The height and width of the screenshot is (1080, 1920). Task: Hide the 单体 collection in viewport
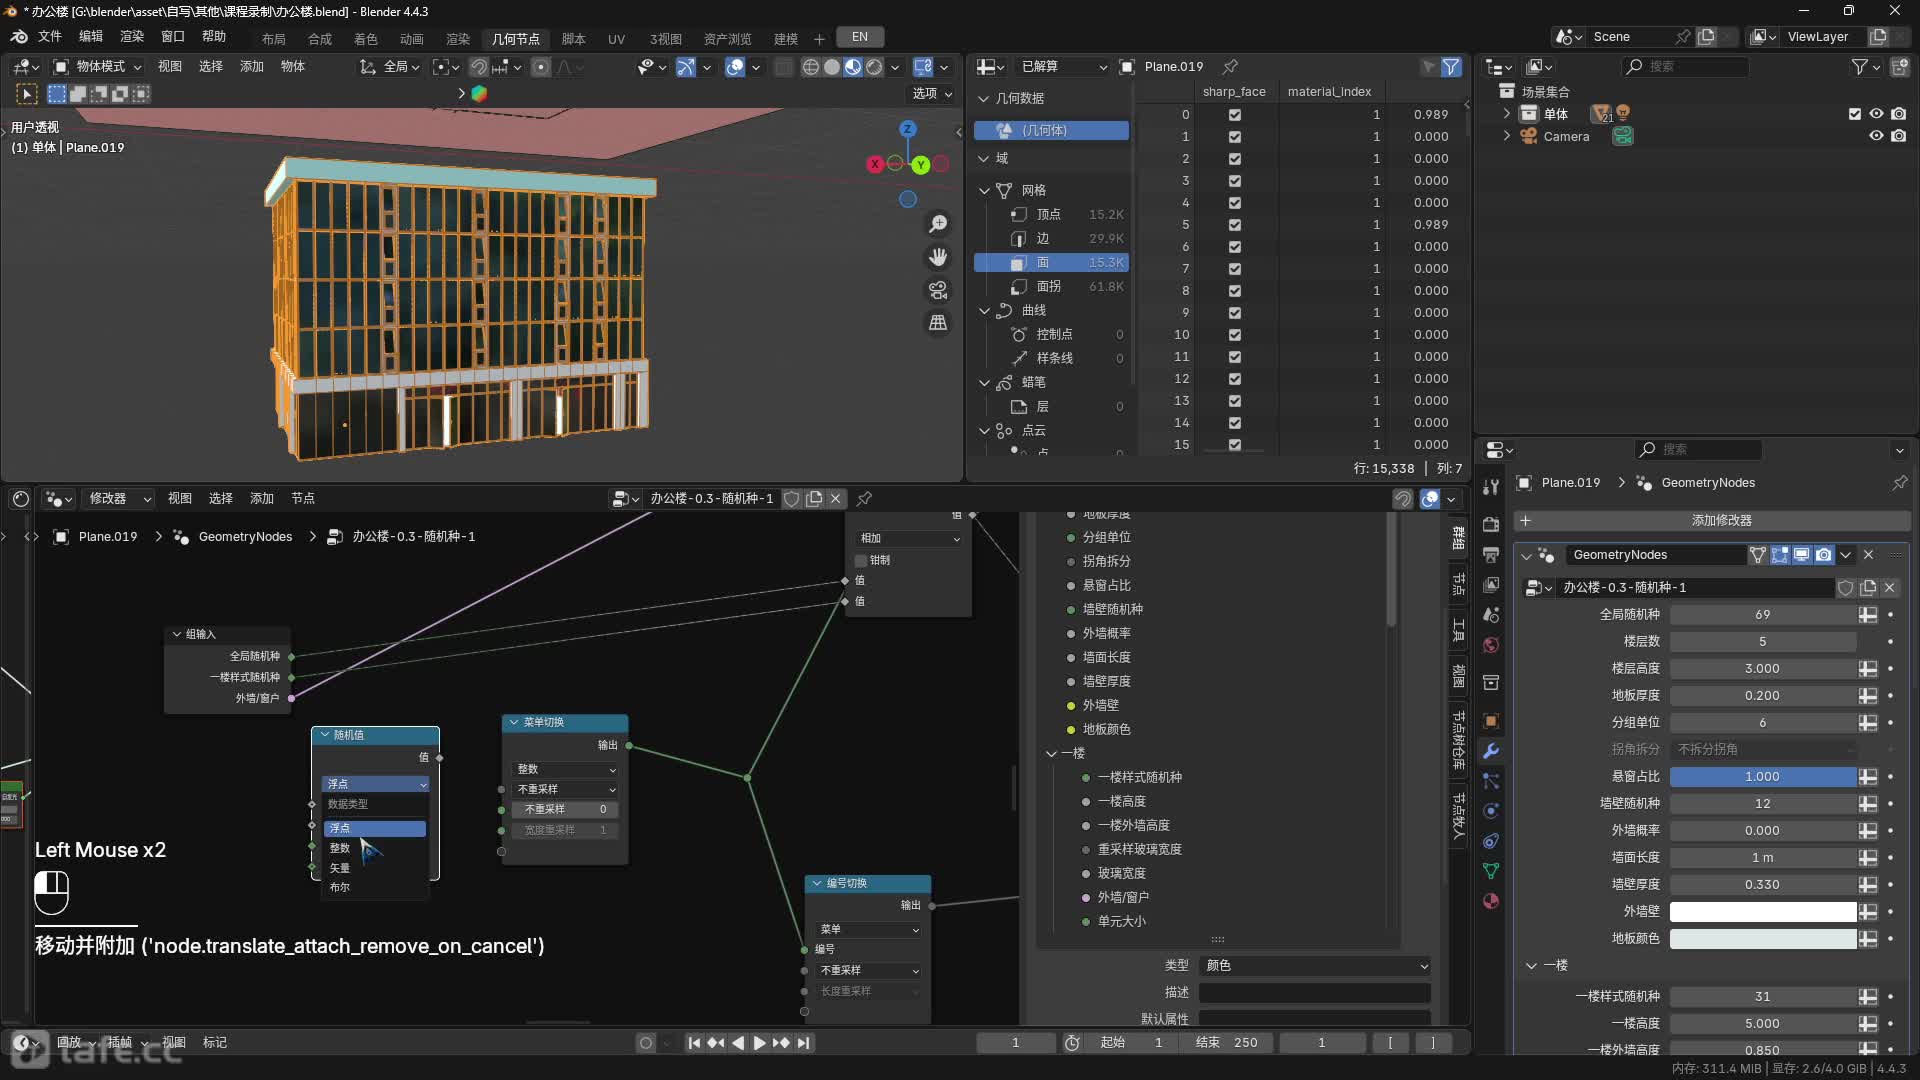(1876, 114)
